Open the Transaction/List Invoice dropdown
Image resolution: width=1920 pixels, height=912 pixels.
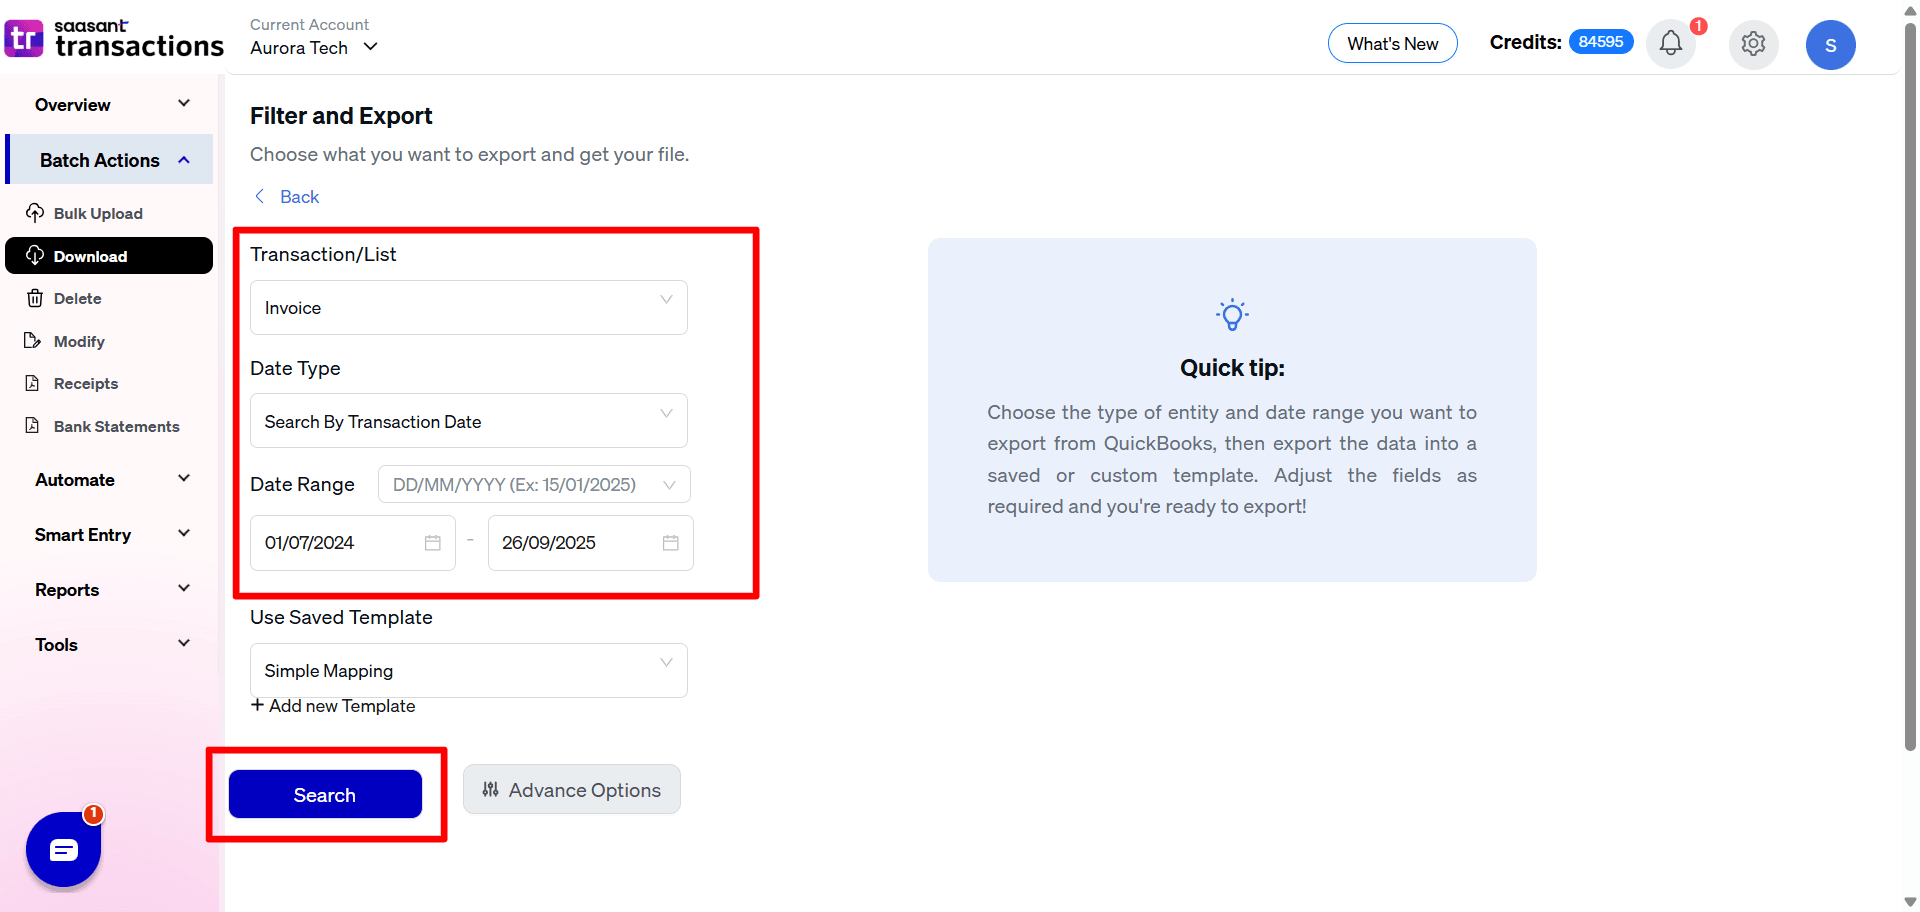click(469, 308)
